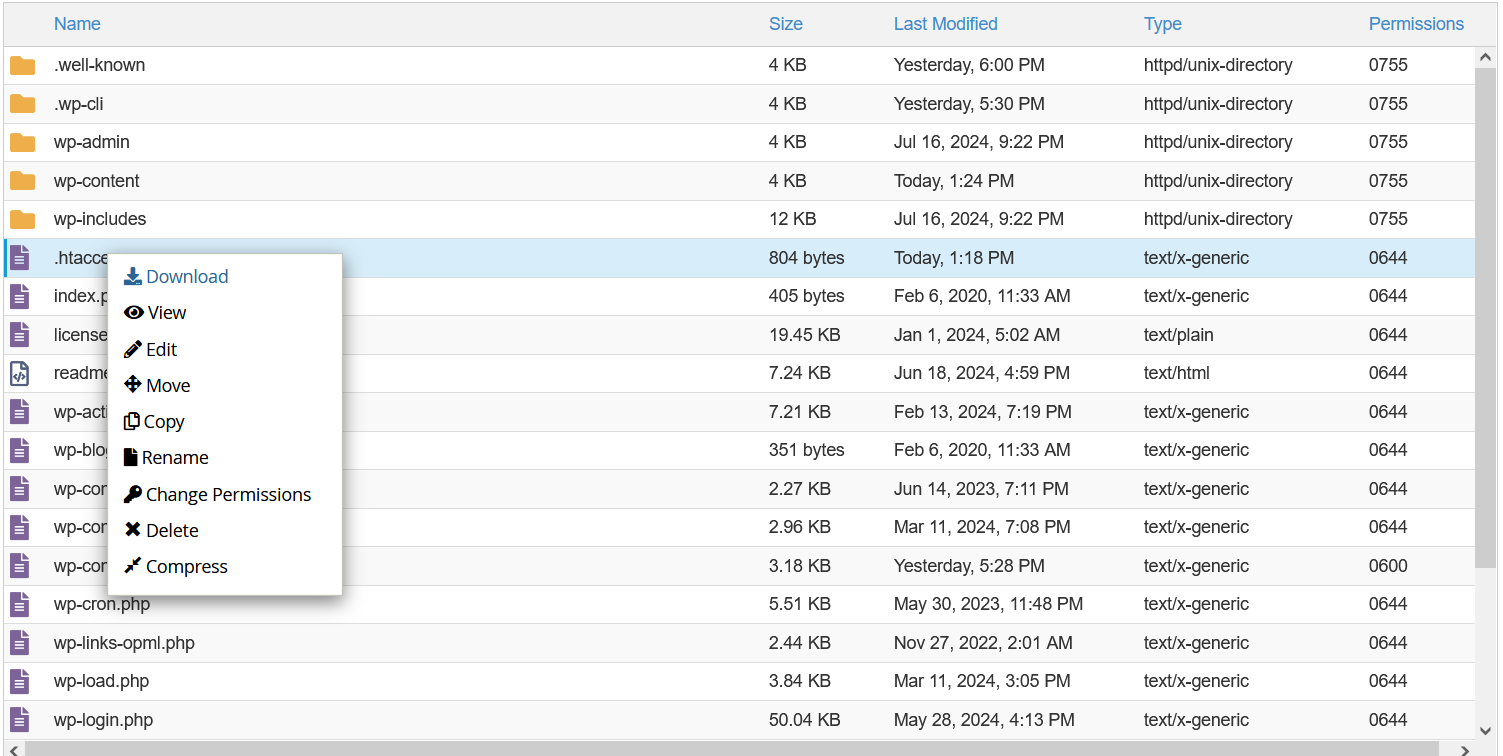
Task: Click the horizontal scrollbar right arrow
Action: [1465, 749]
